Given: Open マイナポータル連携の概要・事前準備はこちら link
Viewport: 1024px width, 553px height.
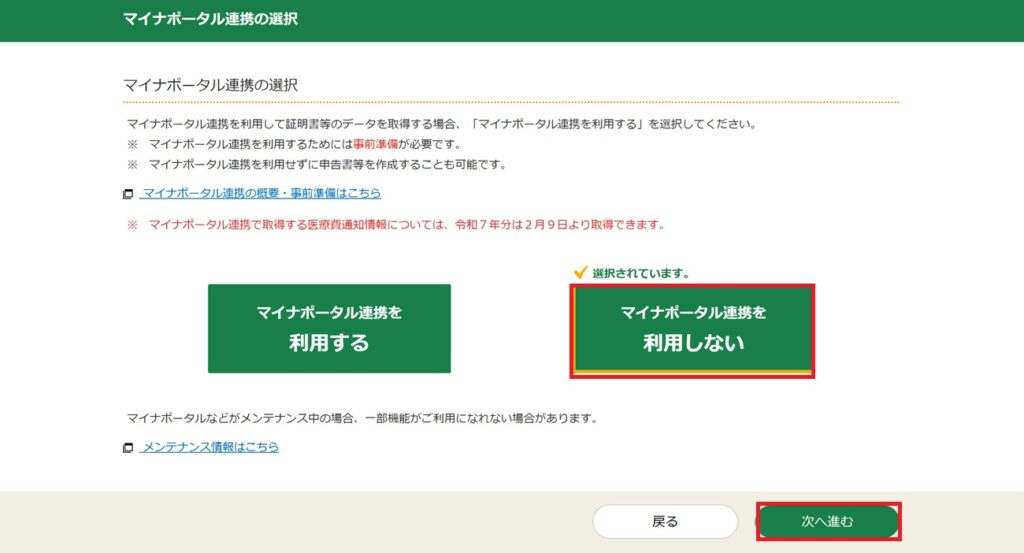Looking at the screenshot, I should (261, 193).
